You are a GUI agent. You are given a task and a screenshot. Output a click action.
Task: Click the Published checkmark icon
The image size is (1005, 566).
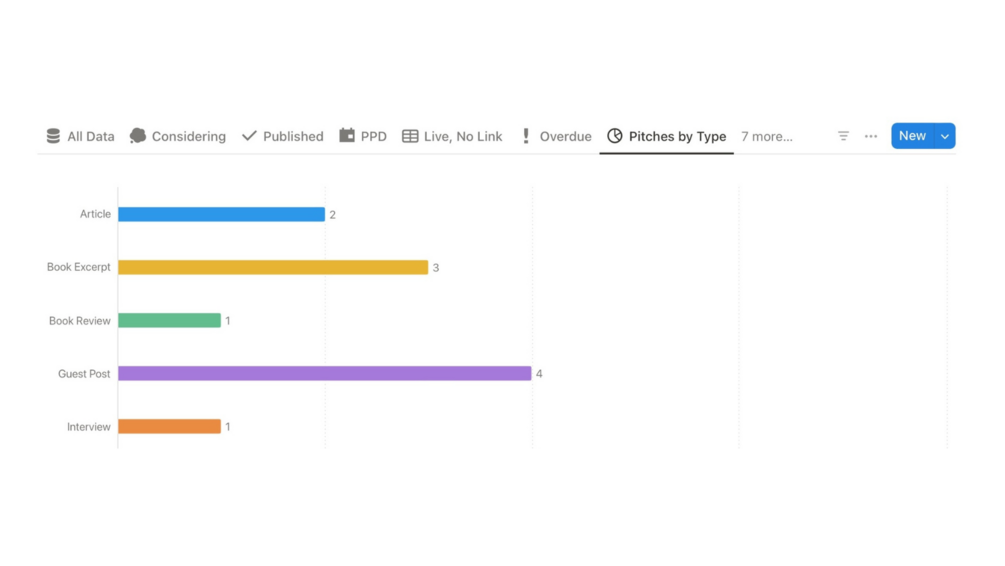click(x=249, y=136)
